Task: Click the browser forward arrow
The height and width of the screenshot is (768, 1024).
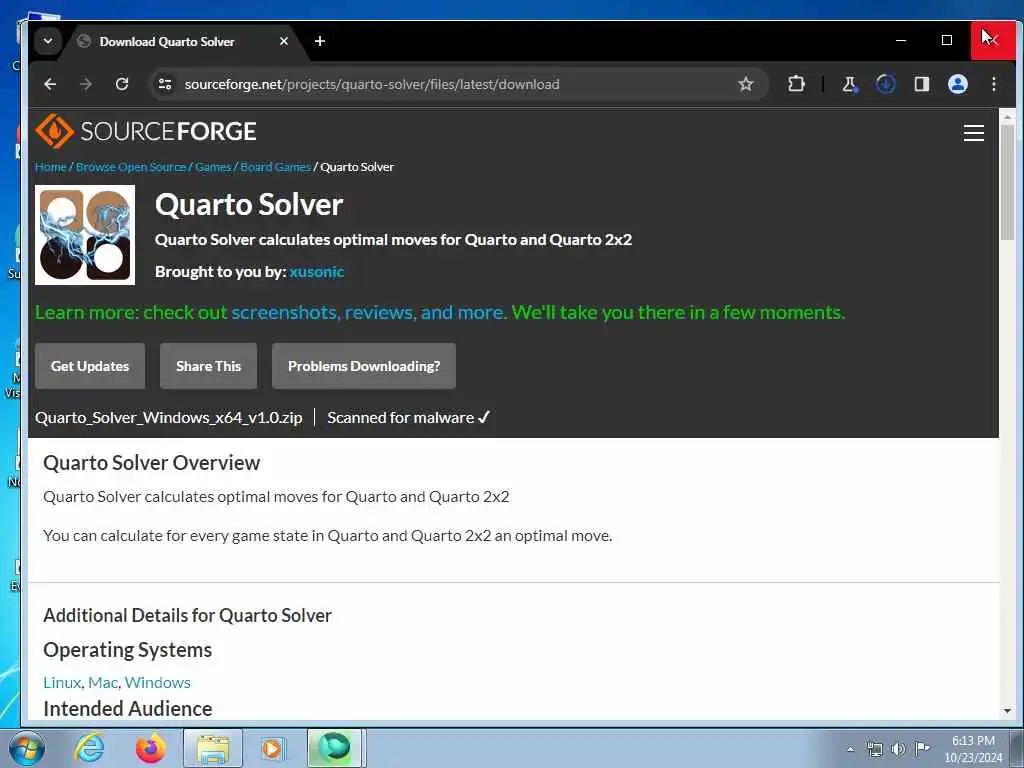Action: [86, 84]
